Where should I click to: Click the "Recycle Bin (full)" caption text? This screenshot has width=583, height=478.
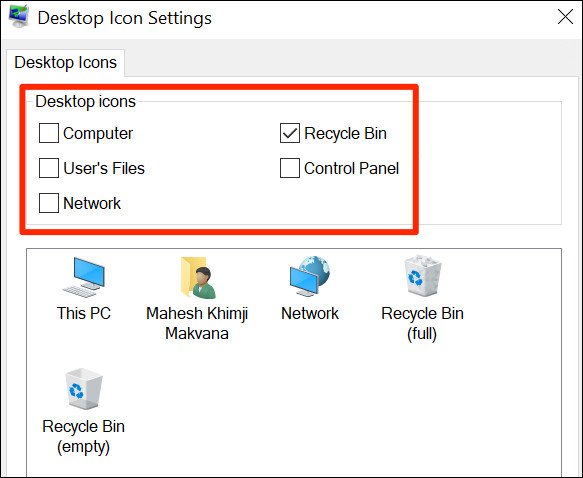(x=422, y=323)
